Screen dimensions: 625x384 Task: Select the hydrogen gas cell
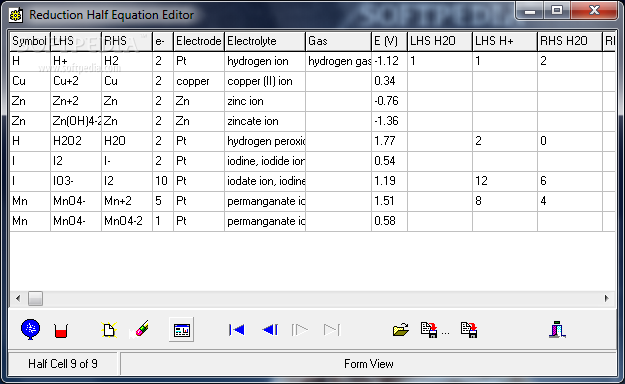point(338,61)
